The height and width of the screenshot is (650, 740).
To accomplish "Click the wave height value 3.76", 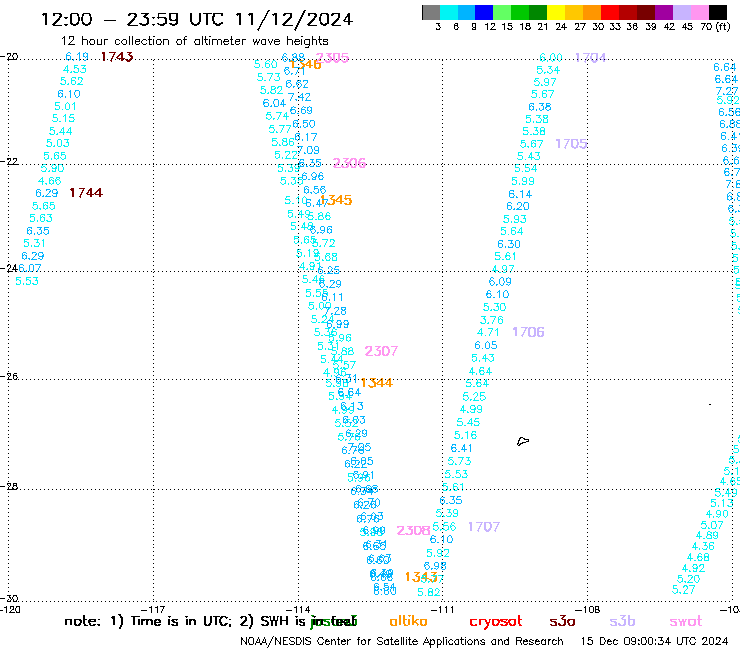I will 492,320.
